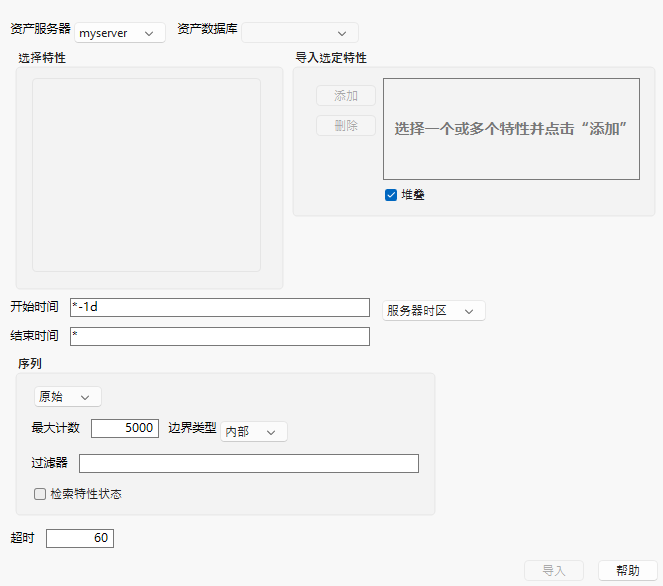Open the 资产服务器 myserver dropdown

[120, 33]
